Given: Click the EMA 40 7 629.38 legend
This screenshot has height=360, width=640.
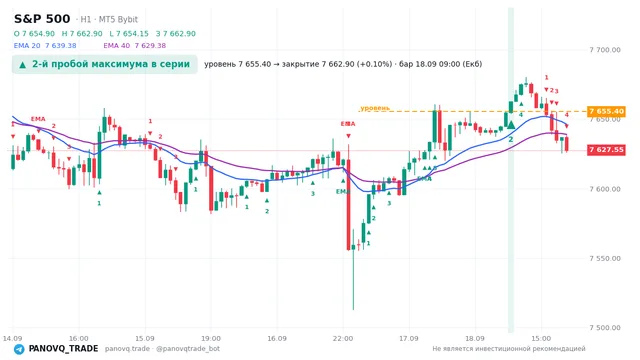Looking at the screenshot, I should 135,45.
